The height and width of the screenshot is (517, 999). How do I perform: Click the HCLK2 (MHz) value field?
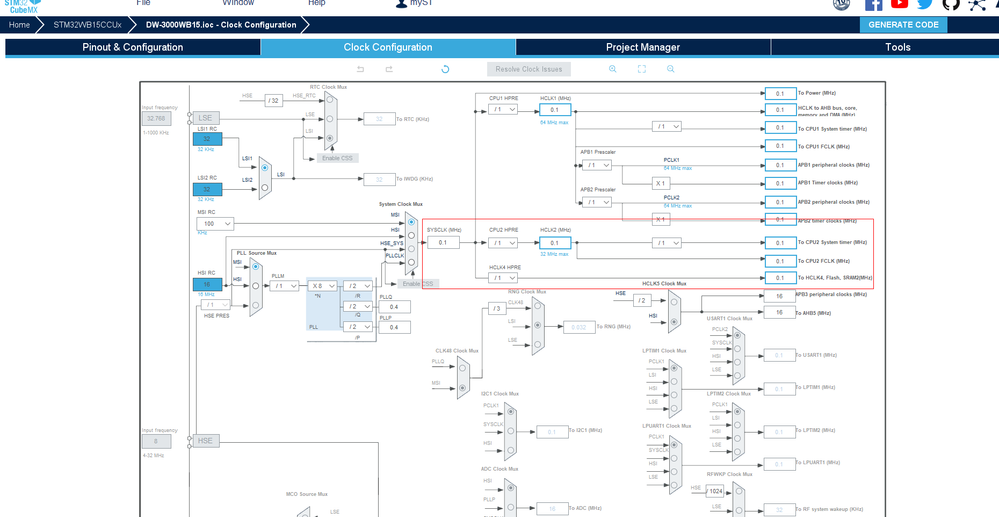pyautogui.click(x=555, y=243)
